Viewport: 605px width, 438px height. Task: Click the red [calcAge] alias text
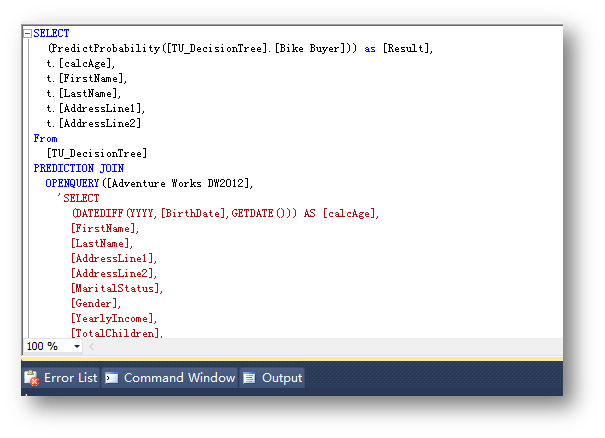pos(349,214)
